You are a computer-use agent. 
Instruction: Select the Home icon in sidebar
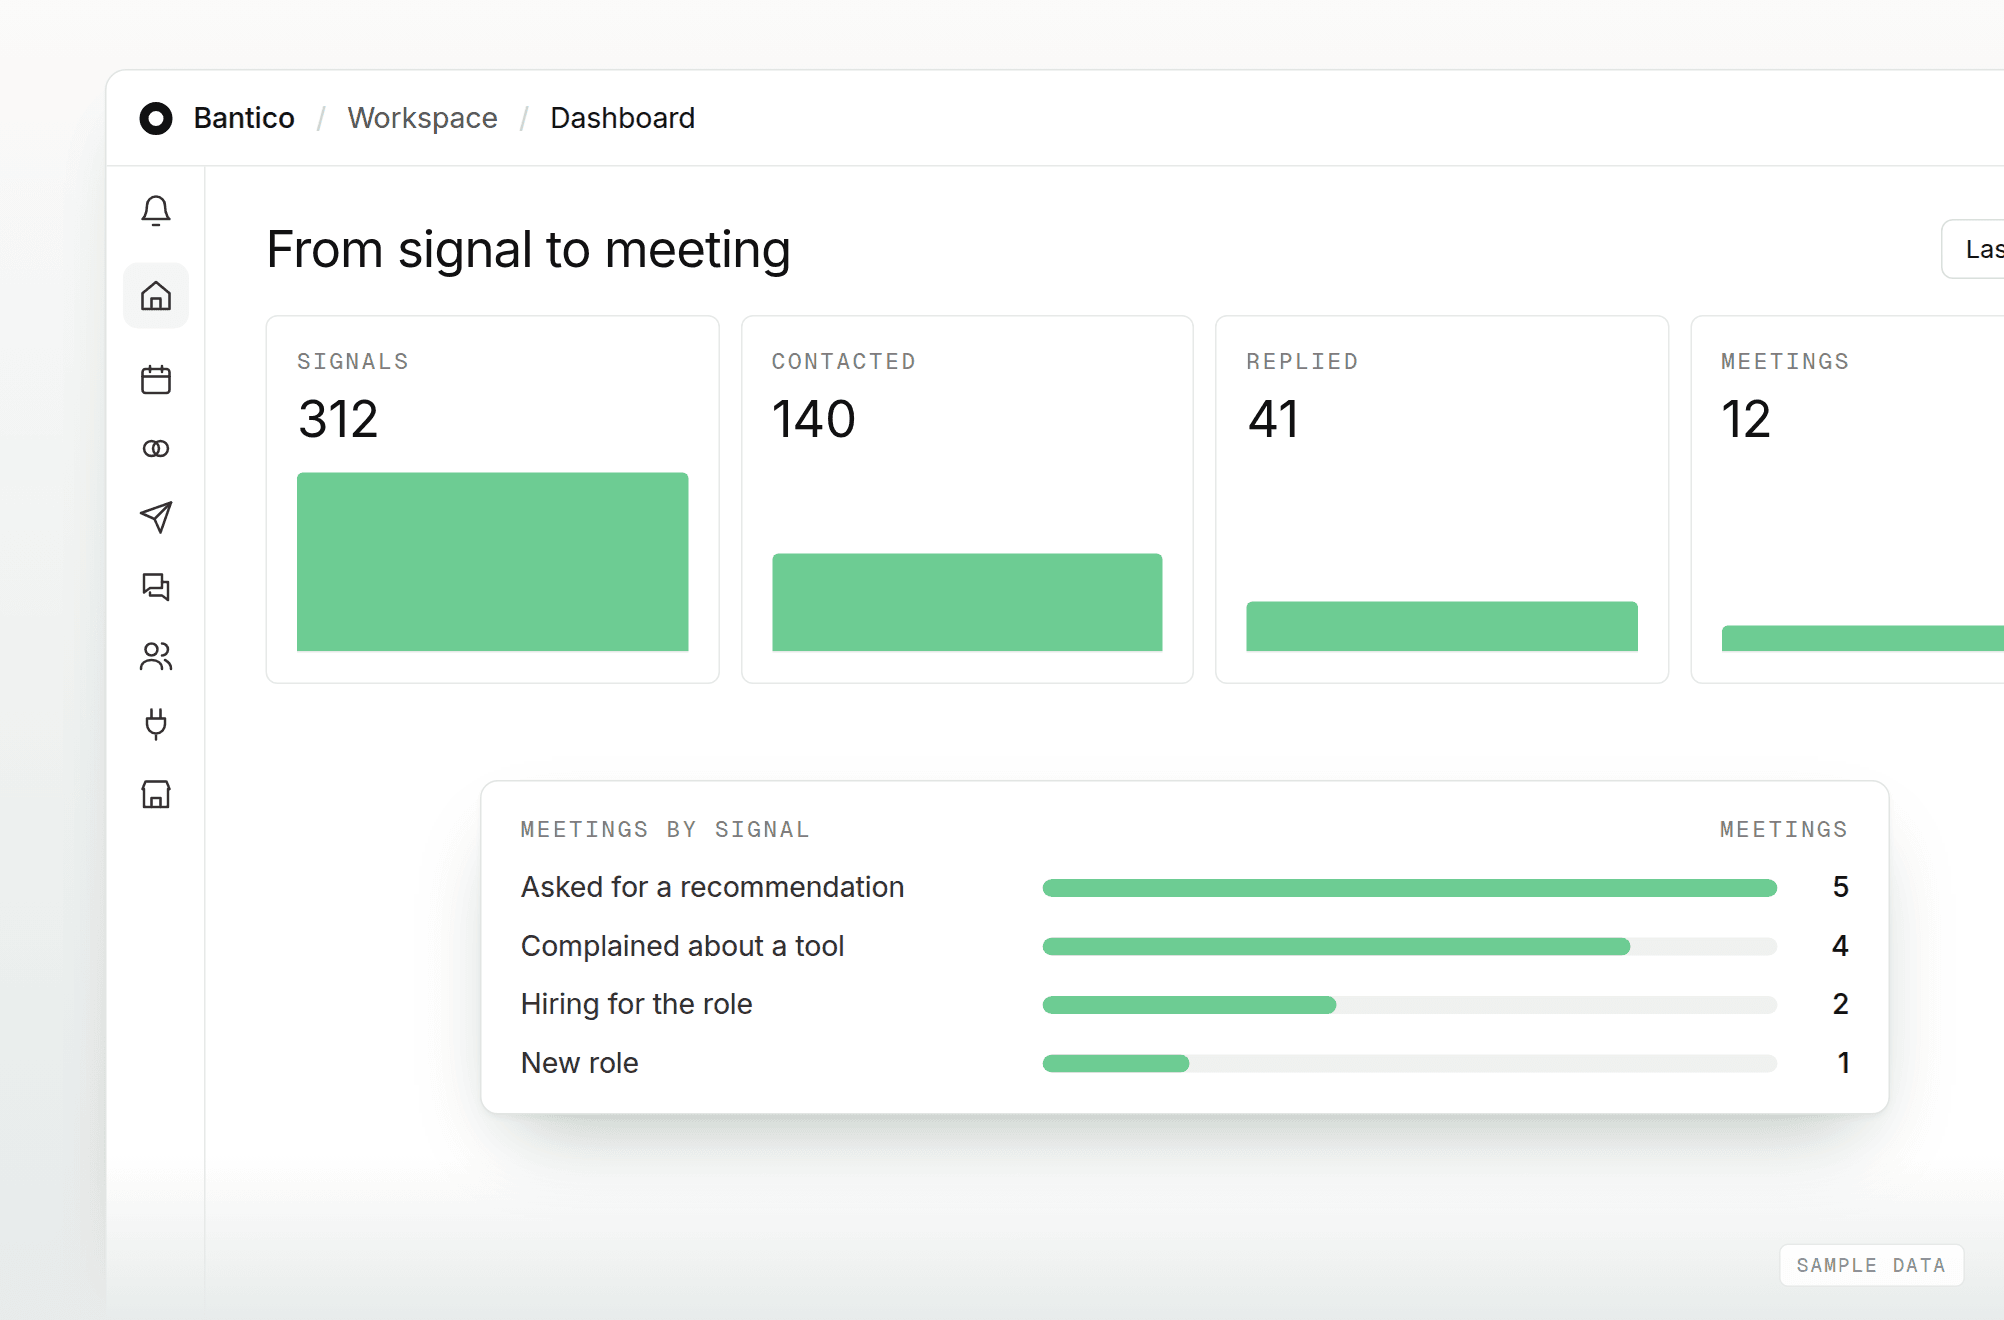(x=156, y=296)
